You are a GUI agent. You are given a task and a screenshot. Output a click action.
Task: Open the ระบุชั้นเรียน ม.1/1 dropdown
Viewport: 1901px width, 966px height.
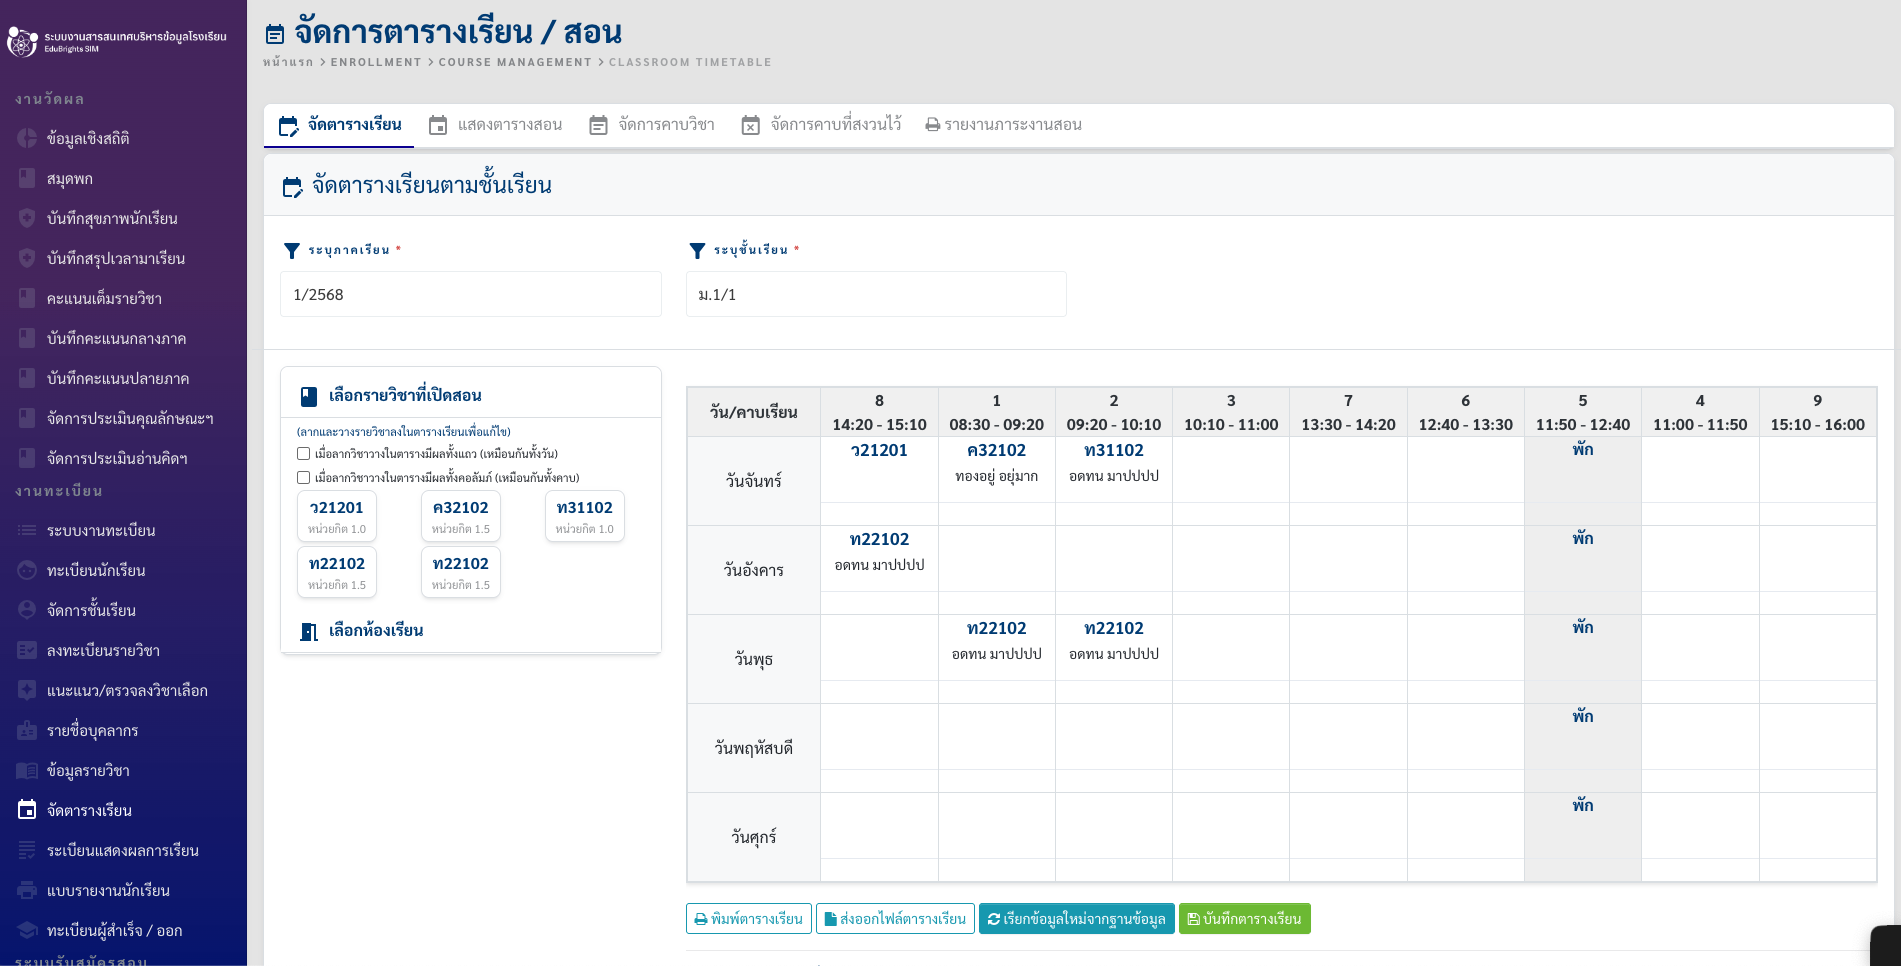click(x=875, y=295)
